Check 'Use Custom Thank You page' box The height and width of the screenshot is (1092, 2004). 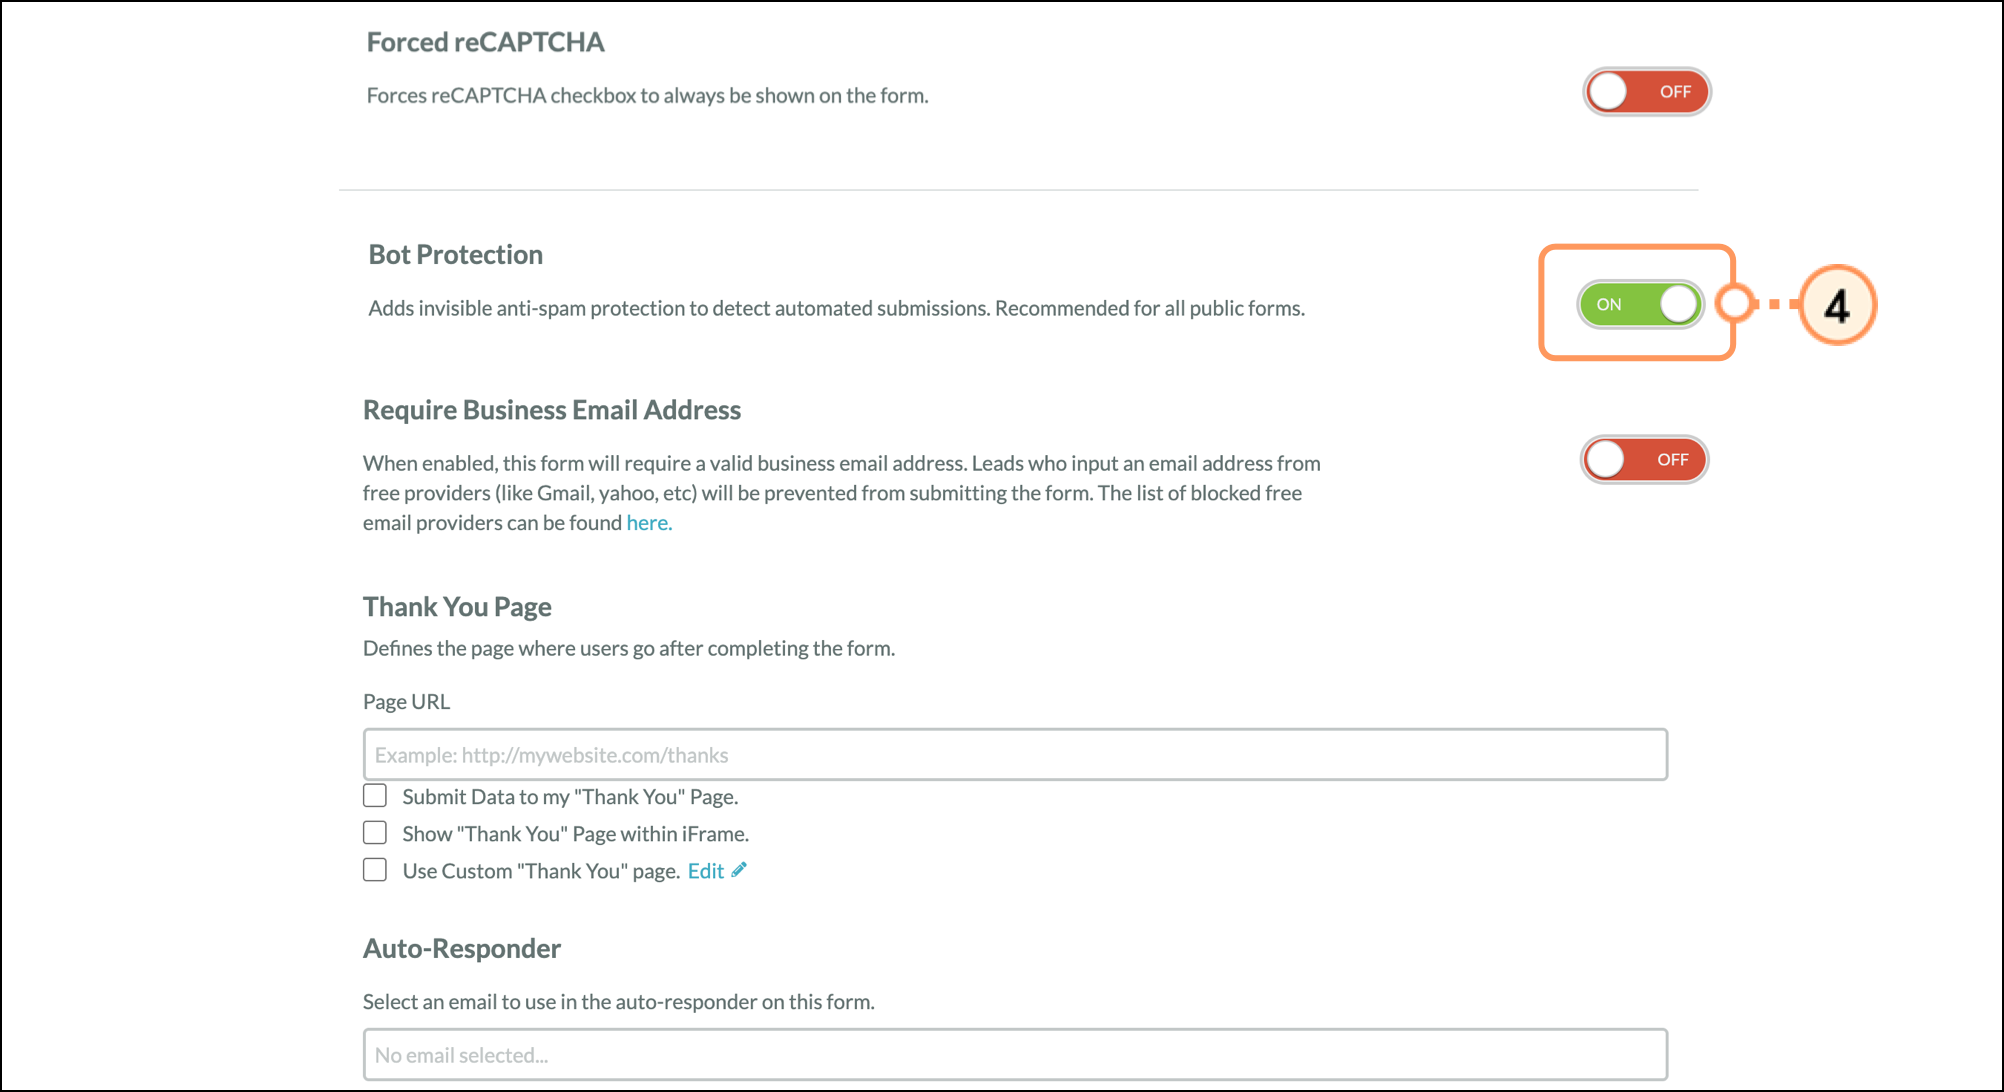point(375,870)
